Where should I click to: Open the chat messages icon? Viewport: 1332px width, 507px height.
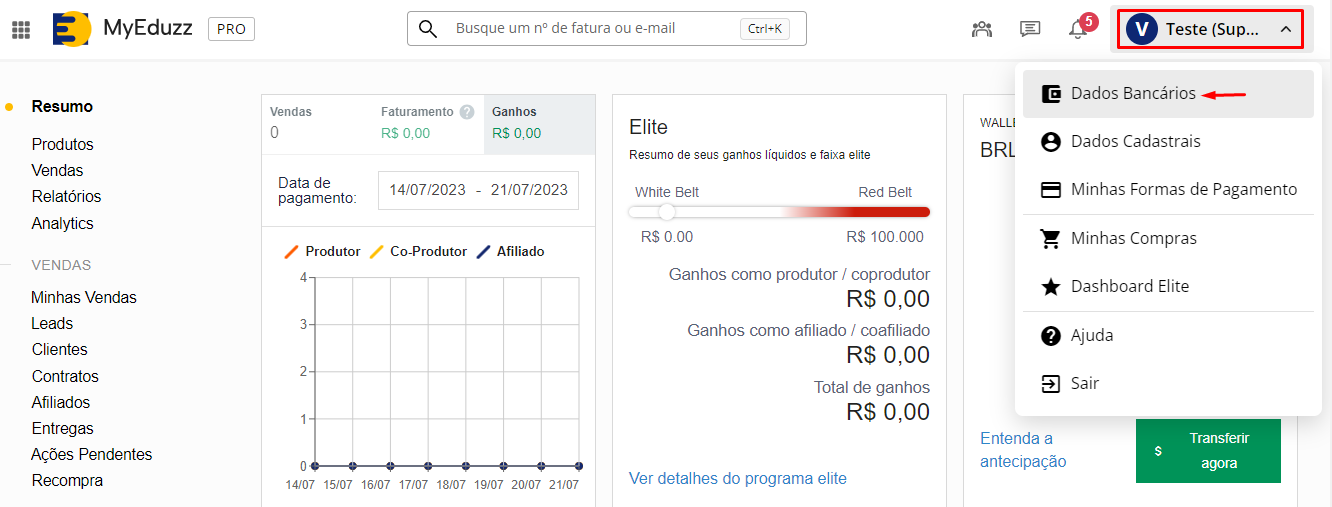coord(1030,29)
